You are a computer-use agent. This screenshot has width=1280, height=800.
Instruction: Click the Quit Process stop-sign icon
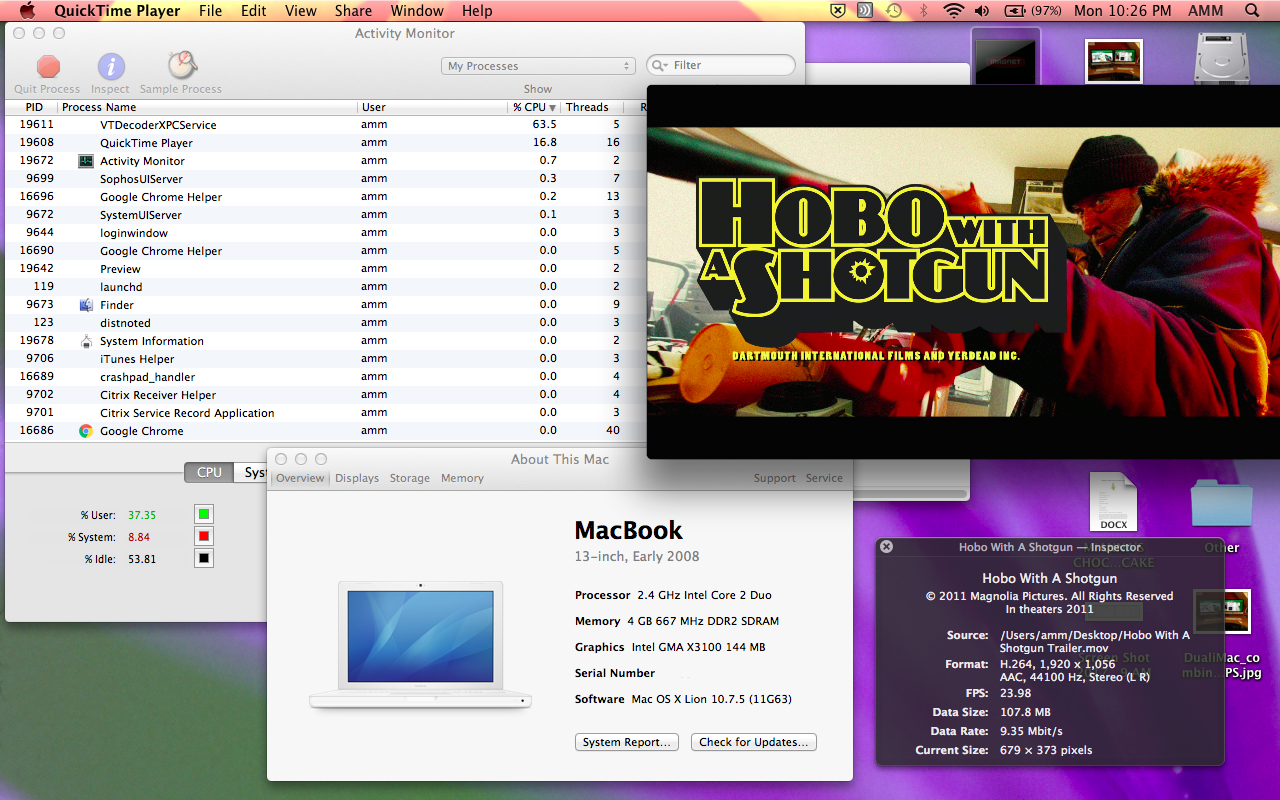47,66
